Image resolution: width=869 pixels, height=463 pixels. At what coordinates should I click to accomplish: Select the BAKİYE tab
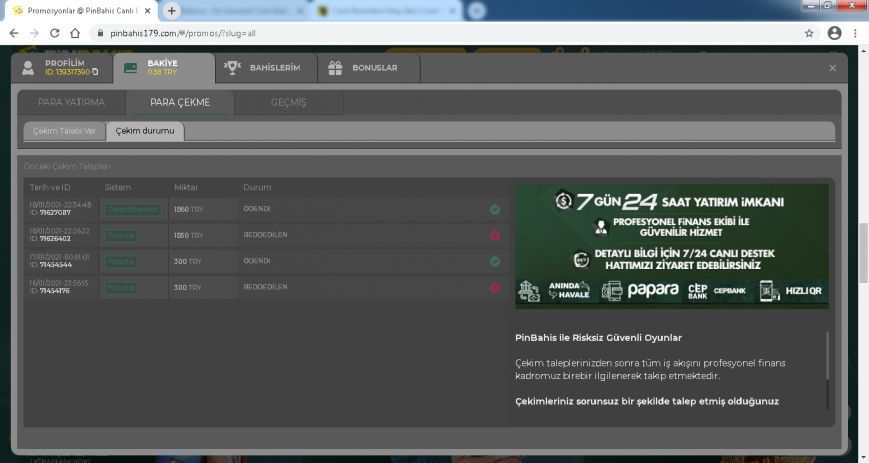(163, 68)
